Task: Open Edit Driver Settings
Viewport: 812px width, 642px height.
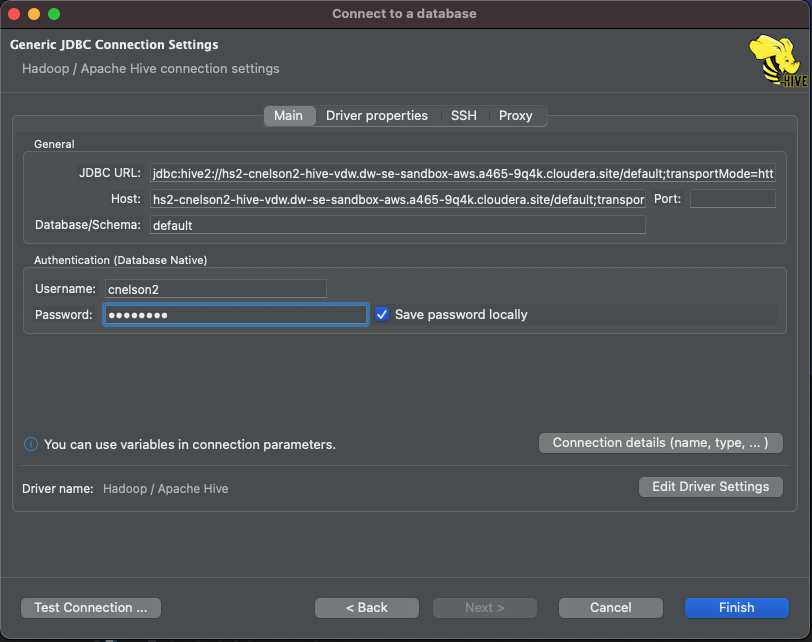Action: (710, 486)
